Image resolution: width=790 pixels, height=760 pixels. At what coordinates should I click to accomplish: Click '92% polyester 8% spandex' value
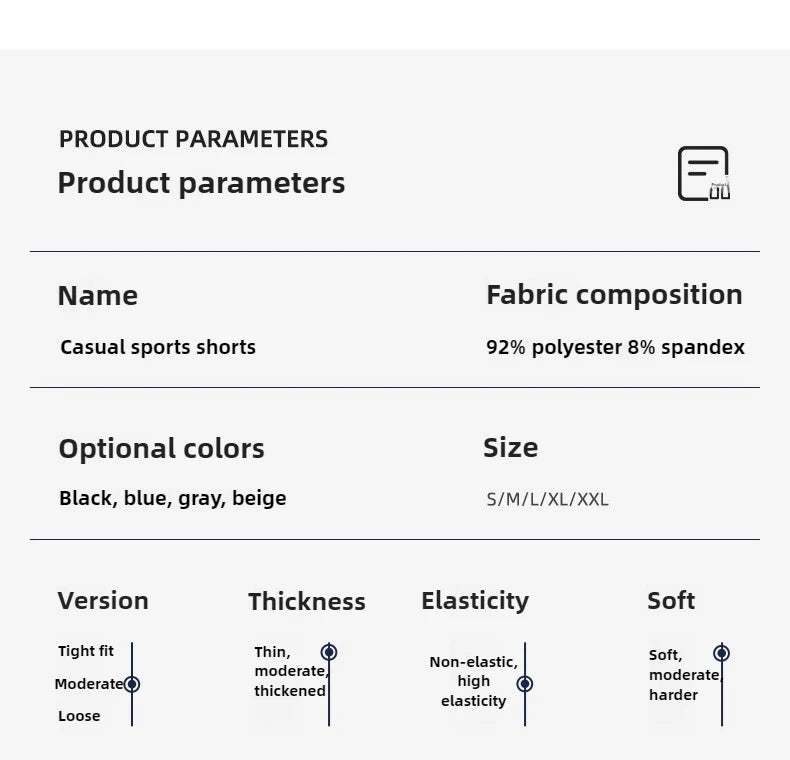coord(615,347)
